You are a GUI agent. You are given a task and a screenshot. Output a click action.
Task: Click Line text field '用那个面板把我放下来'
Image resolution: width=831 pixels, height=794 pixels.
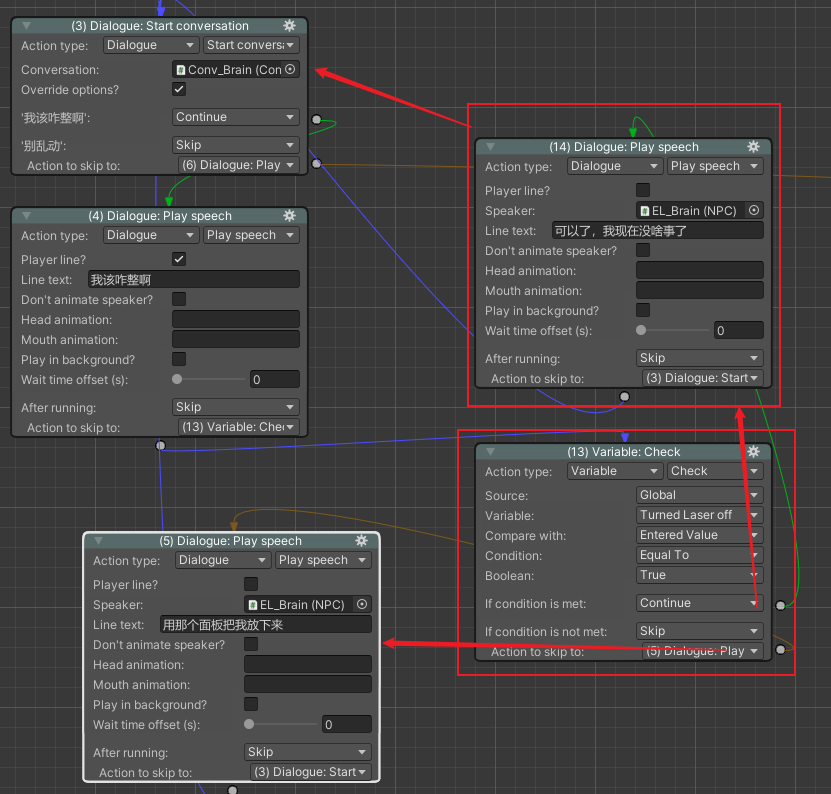(266, 624)
